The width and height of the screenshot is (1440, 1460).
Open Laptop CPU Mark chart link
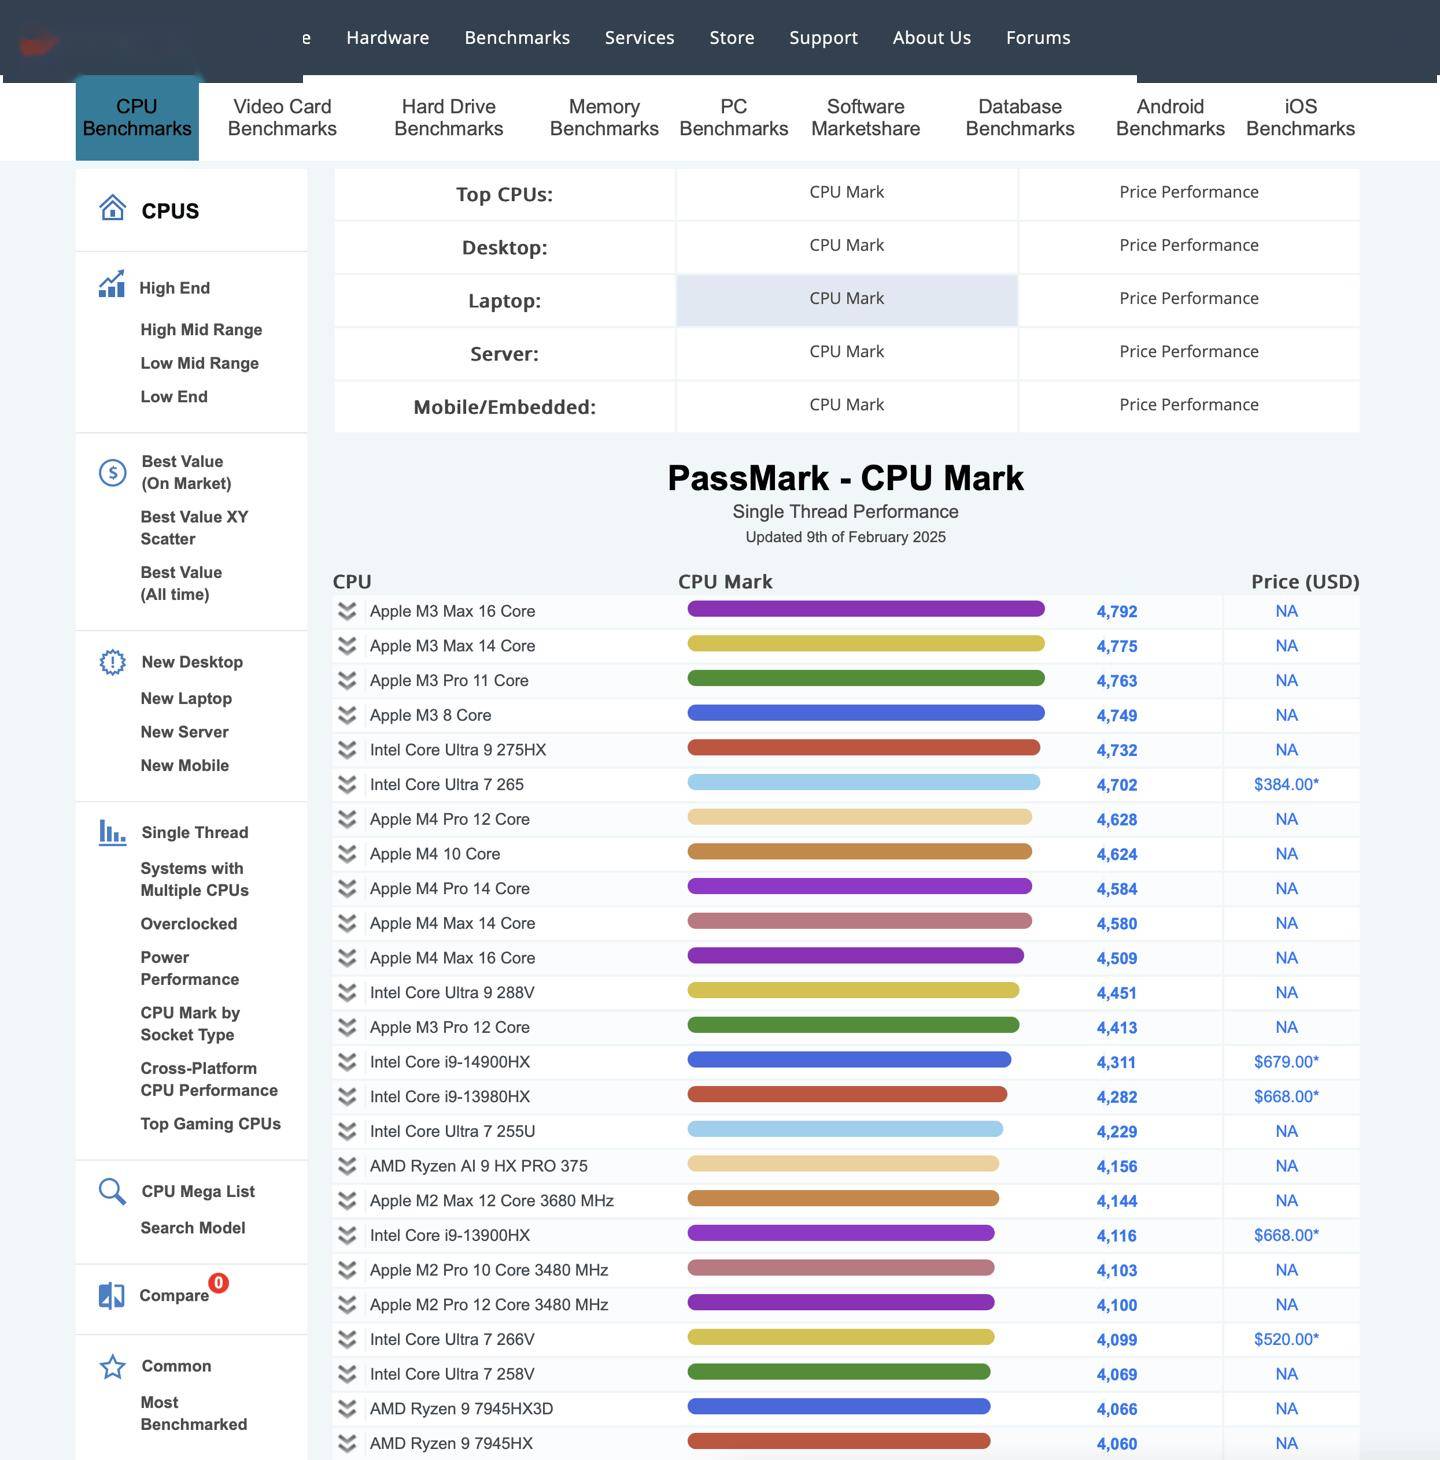tap(847, 299)
